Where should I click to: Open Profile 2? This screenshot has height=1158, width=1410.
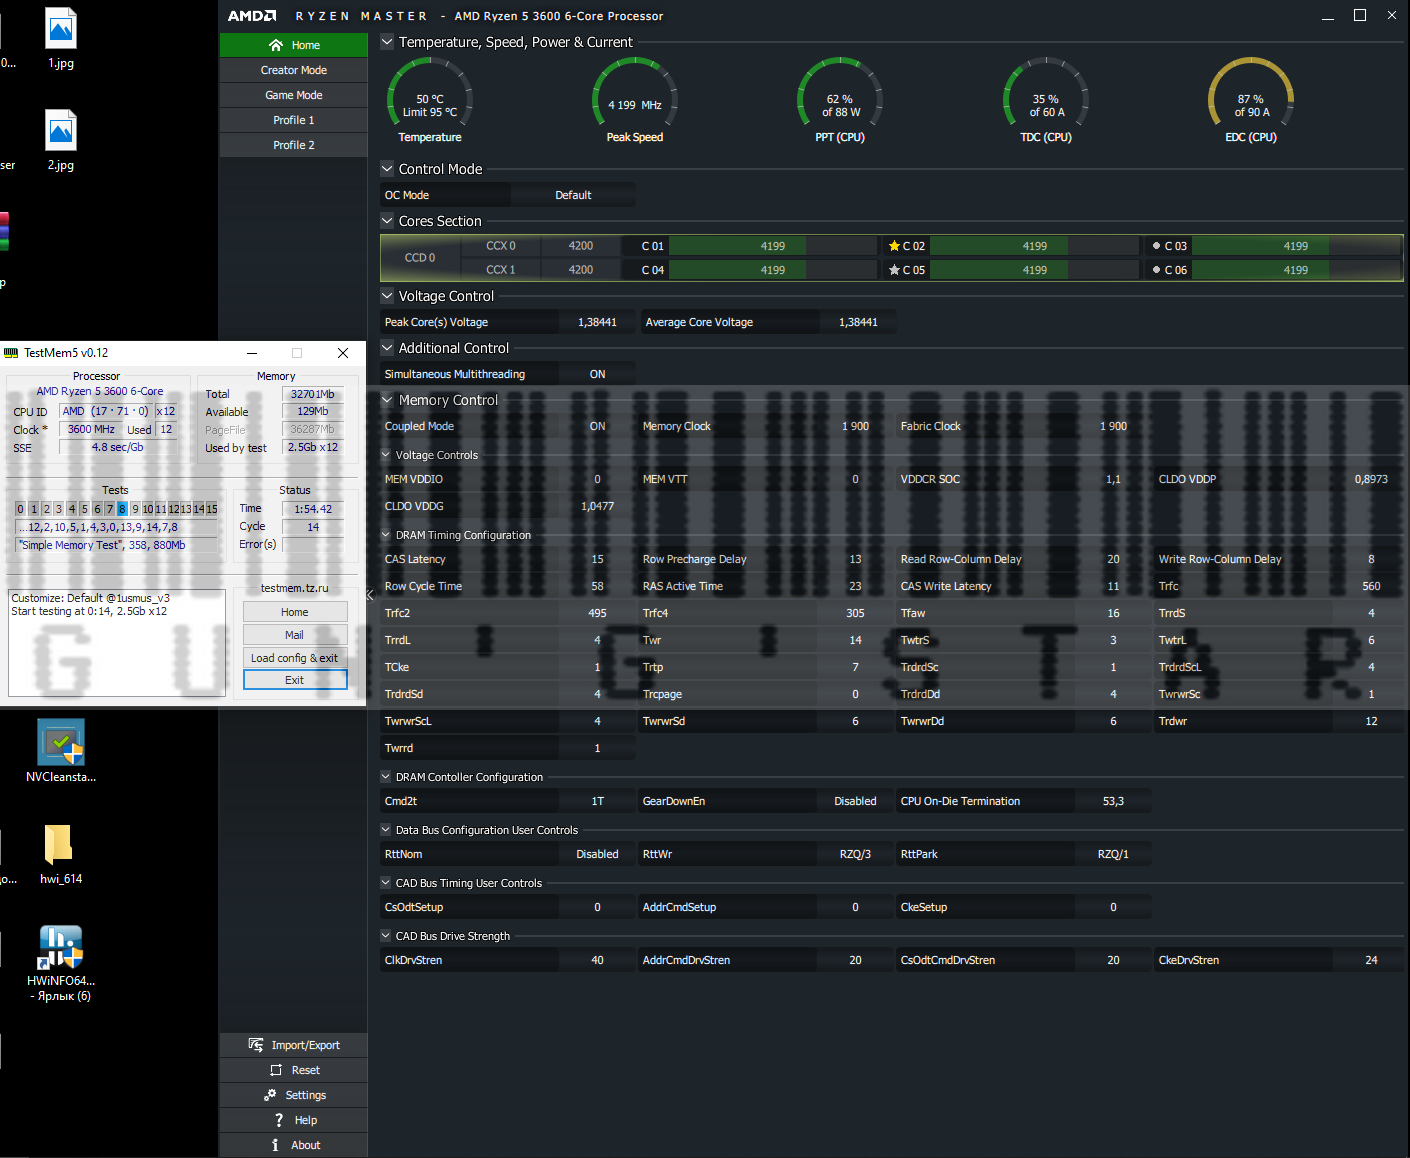pos(294,145)
